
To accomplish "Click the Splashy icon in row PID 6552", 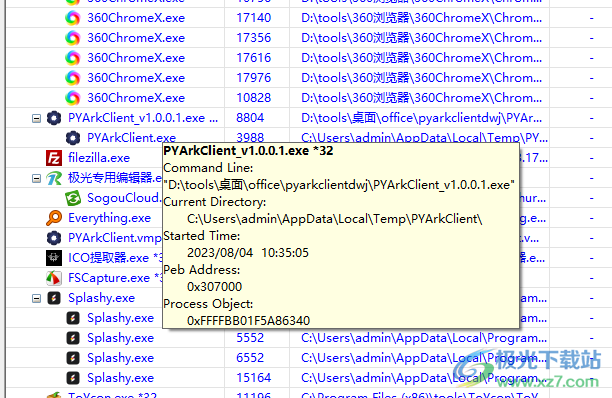I will pyautogui.click(x=73, y=358).
